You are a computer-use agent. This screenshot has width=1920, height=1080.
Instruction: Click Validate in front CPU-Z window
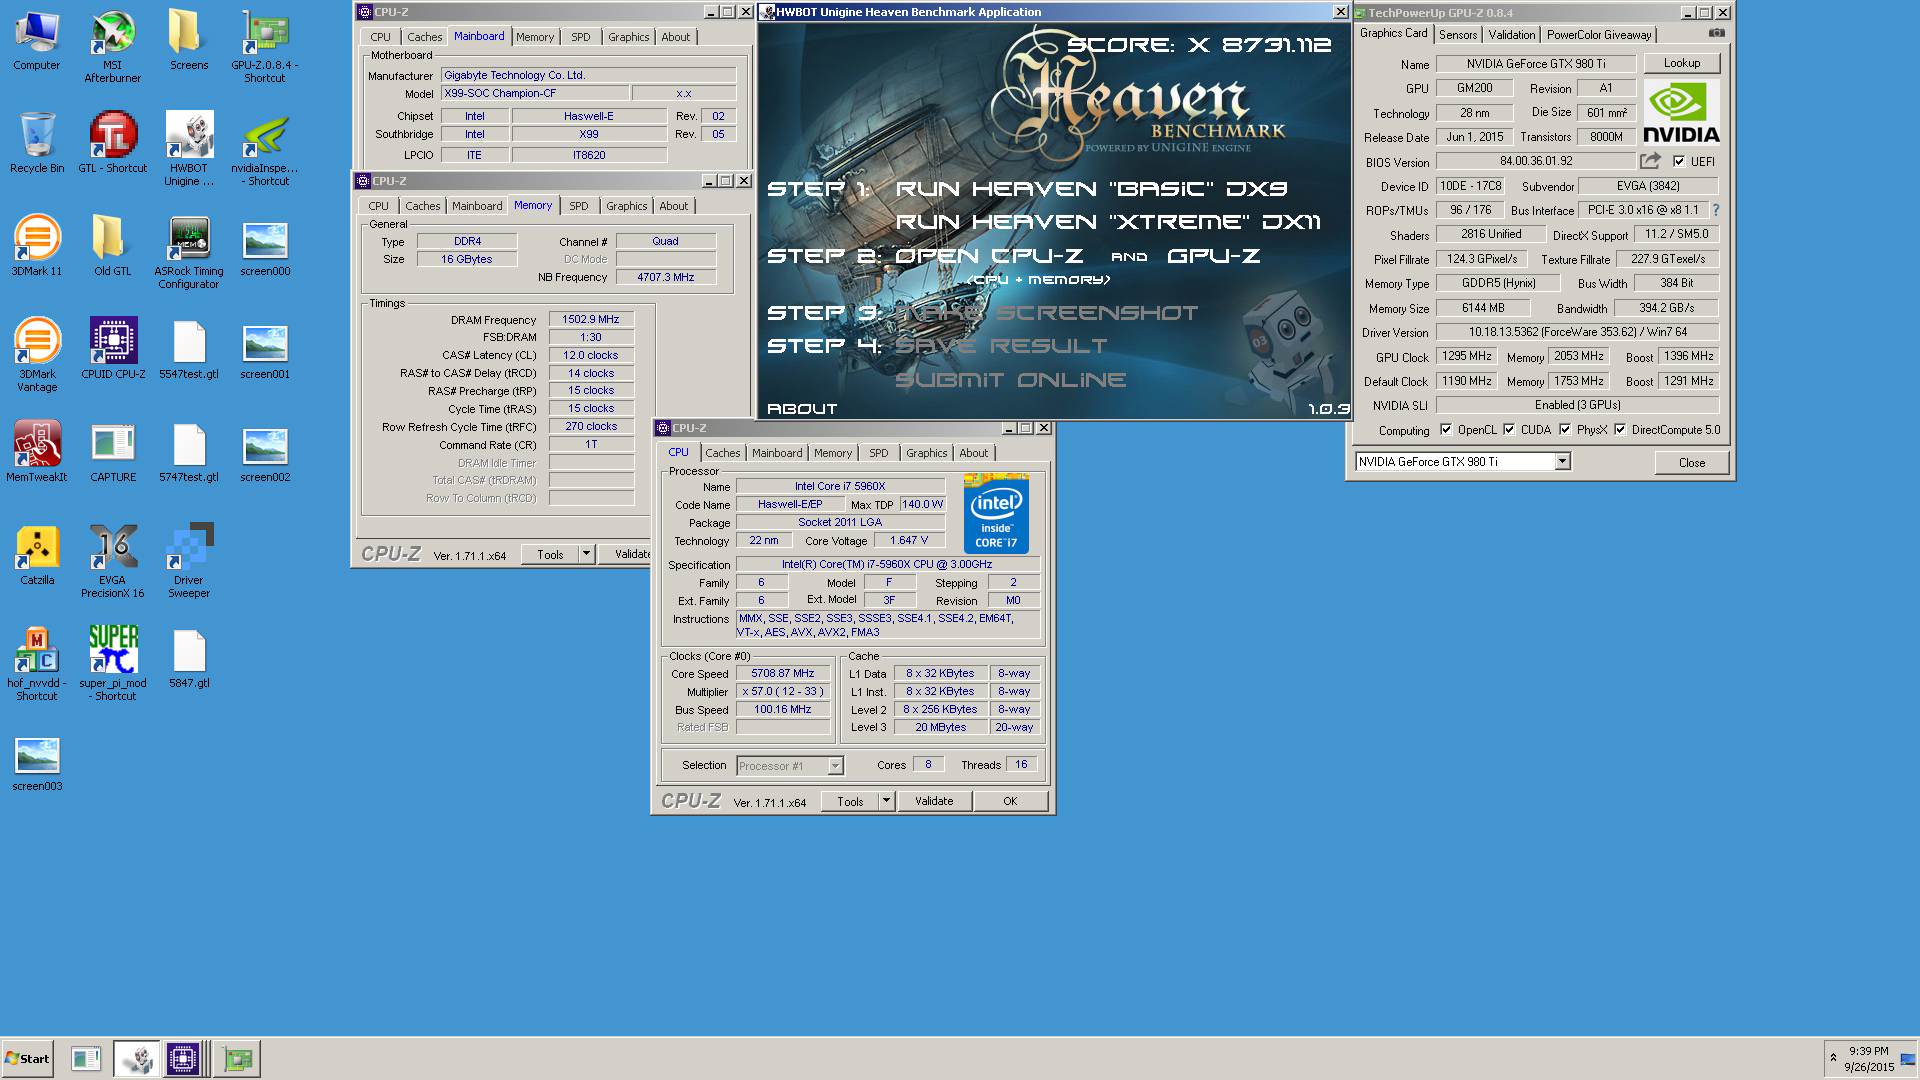(x=934, y=801)
